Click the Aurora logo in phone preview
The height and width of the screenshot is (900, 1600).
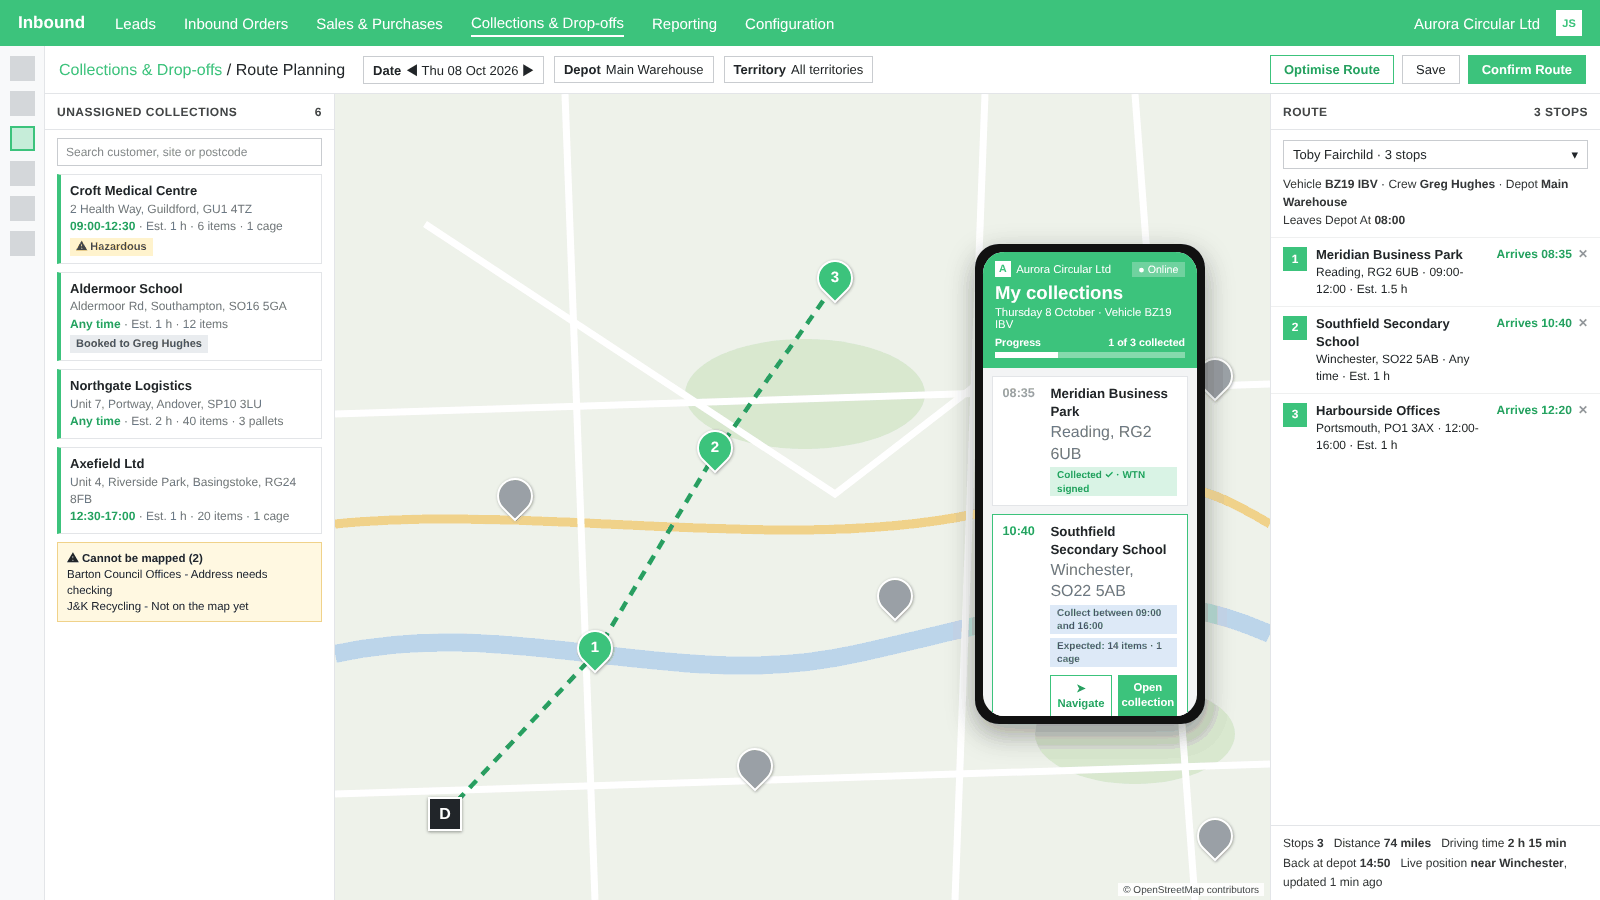(x=1003, y=269)
